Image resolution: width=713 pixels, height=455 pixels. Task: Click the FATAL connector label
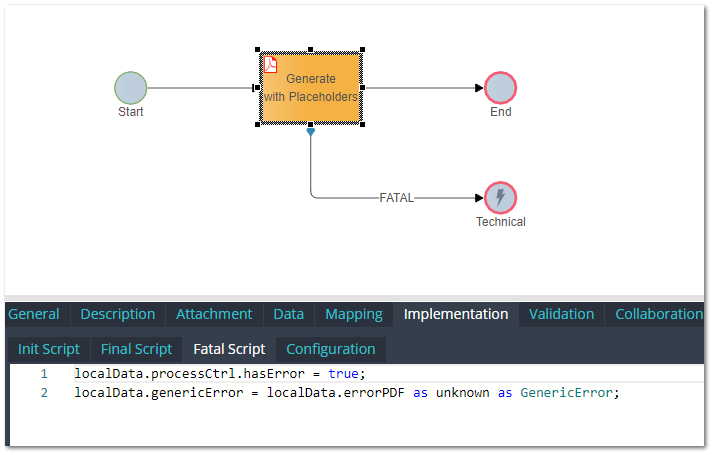[397, 198]
